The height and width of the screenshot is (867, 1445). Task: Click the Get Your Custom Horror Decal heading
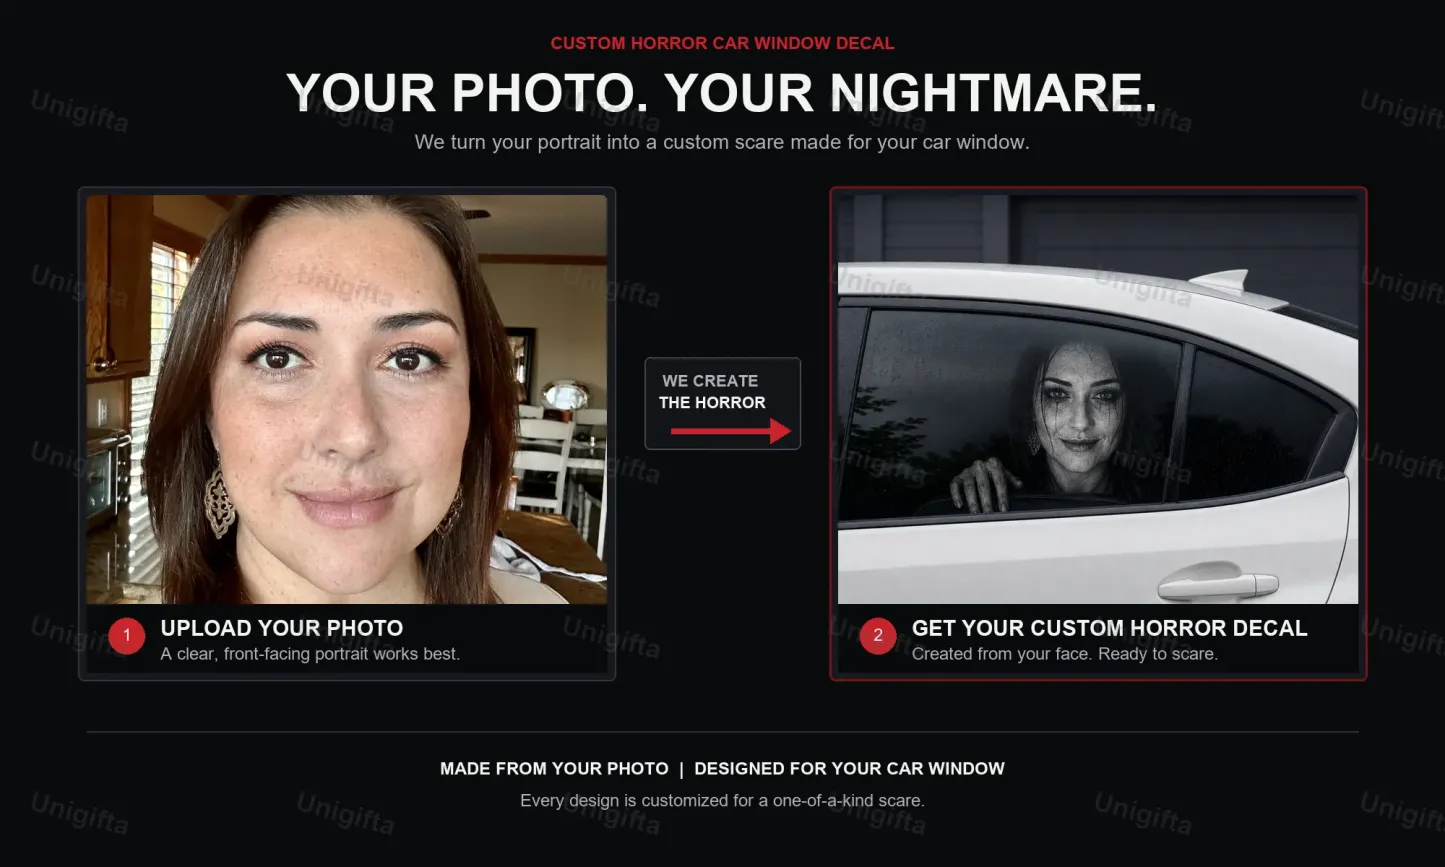pos(1110,628)
